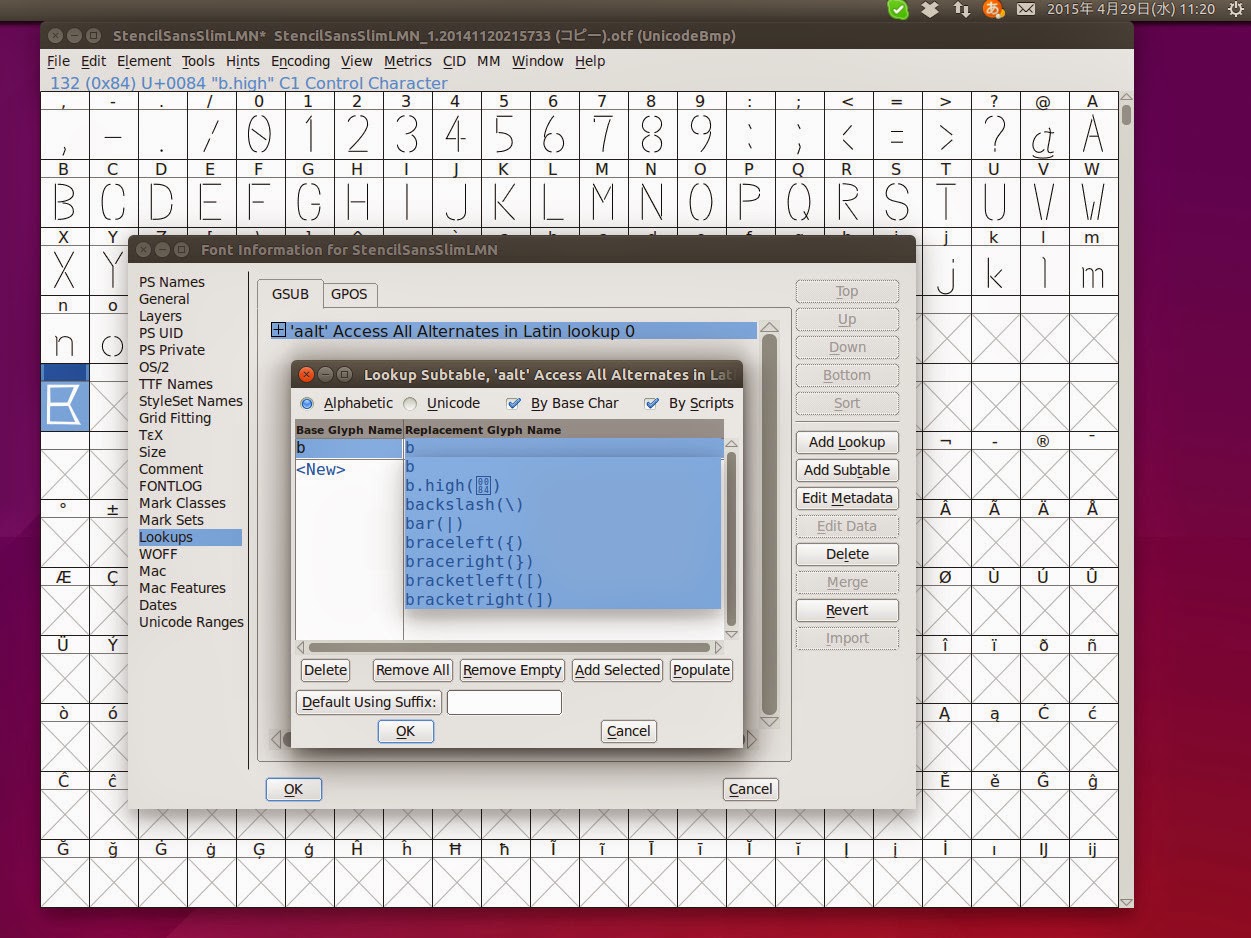Select the Unicode Ranges category
The width and height of the screenshot is (1251, 938).
[x=191, y=622]
